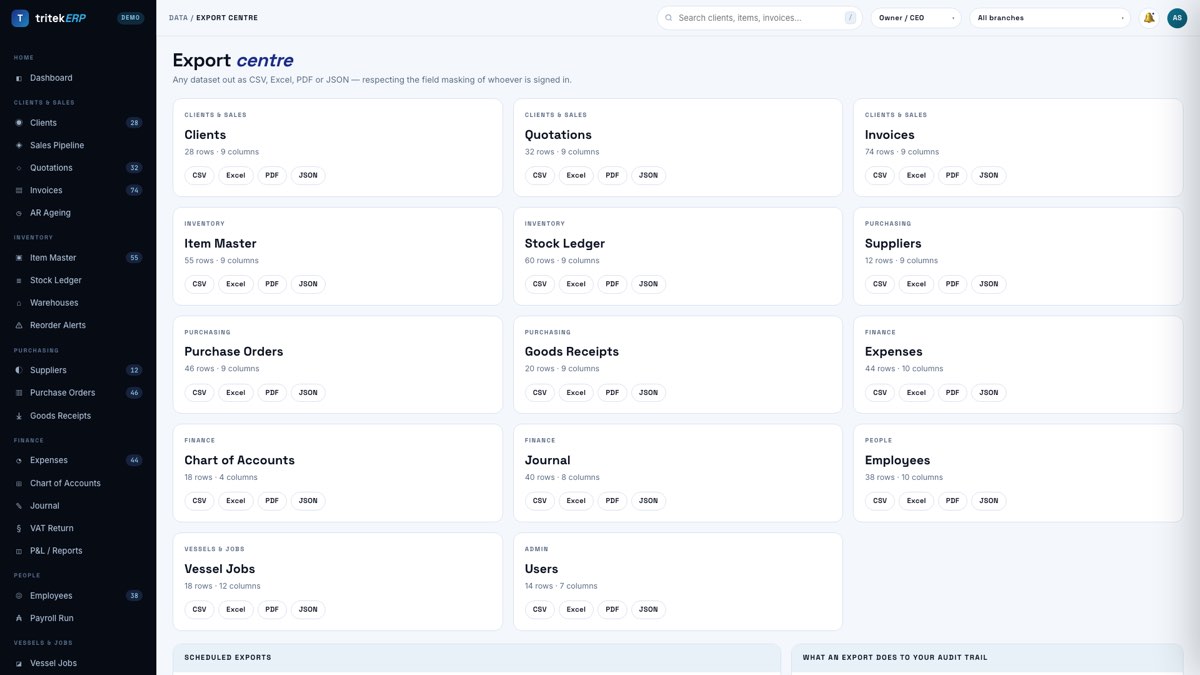Export Clients card as CSV
Screen dimensions: 1200x675
click(x=199, y=175)
